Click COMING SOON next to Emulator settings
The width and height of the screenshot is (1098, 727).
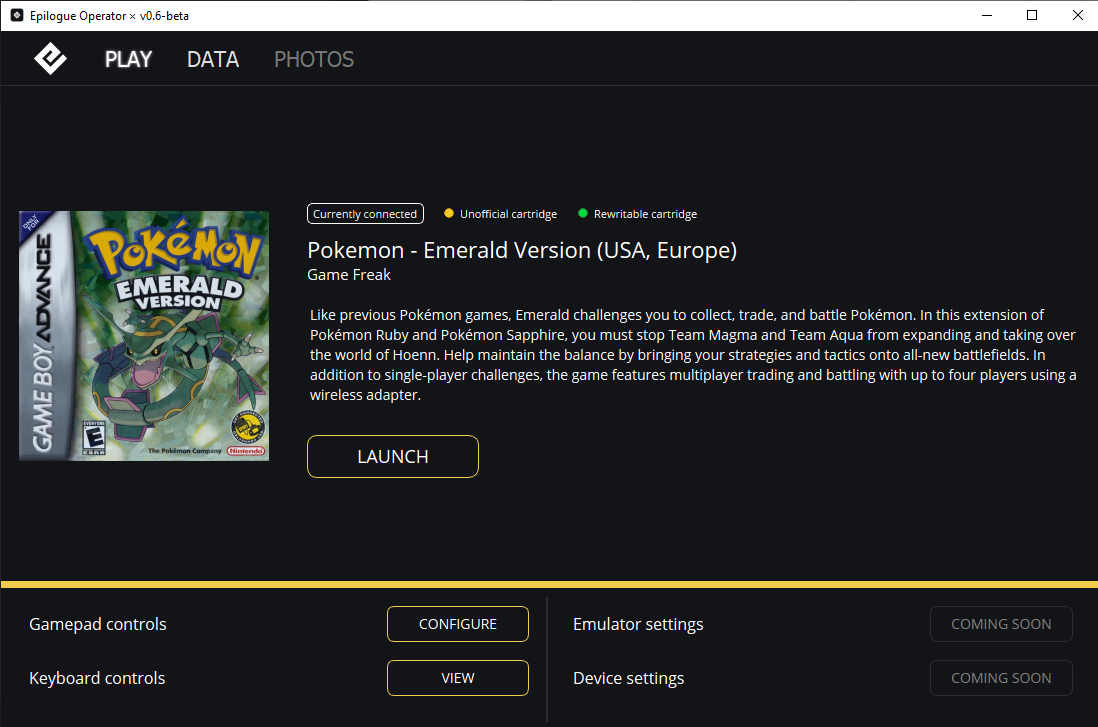point(1001,624)
